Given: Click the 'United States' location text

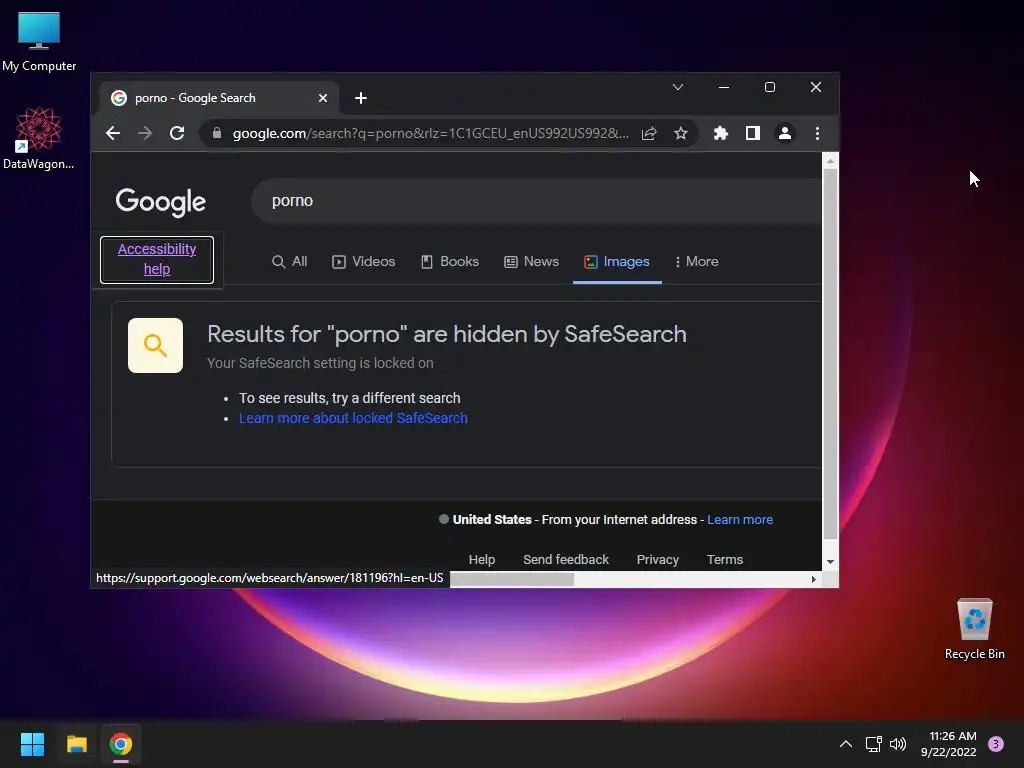Looking at the screenshot, I should (492, 520).
